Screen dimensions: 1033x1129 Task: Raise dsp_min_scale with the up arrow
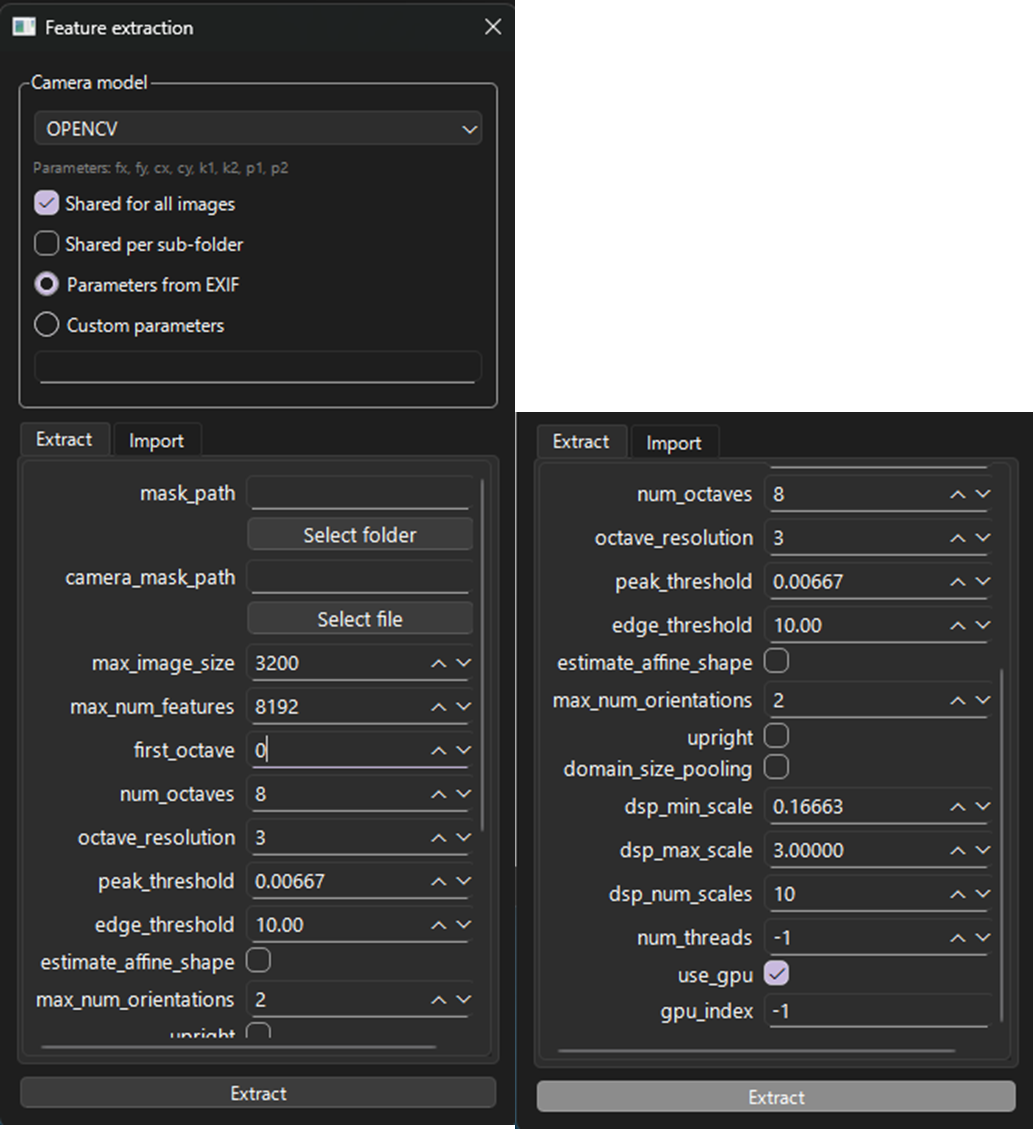tap(958, 807)
